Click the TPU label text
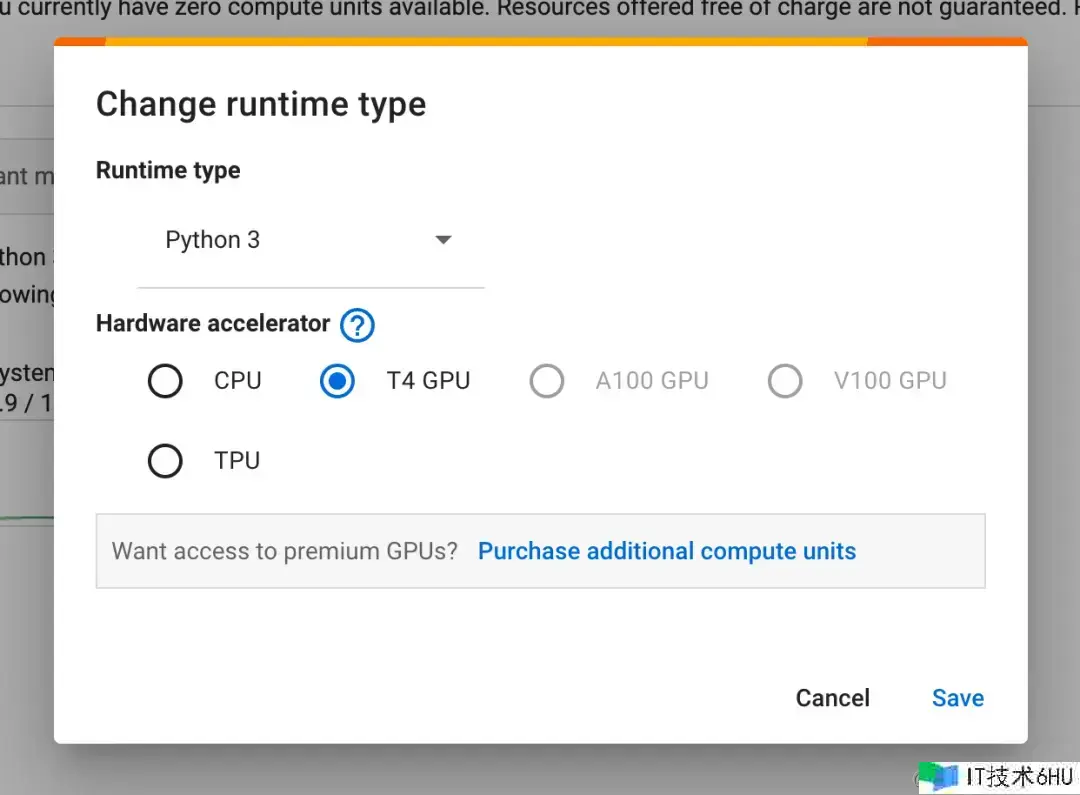 point(237,461)
